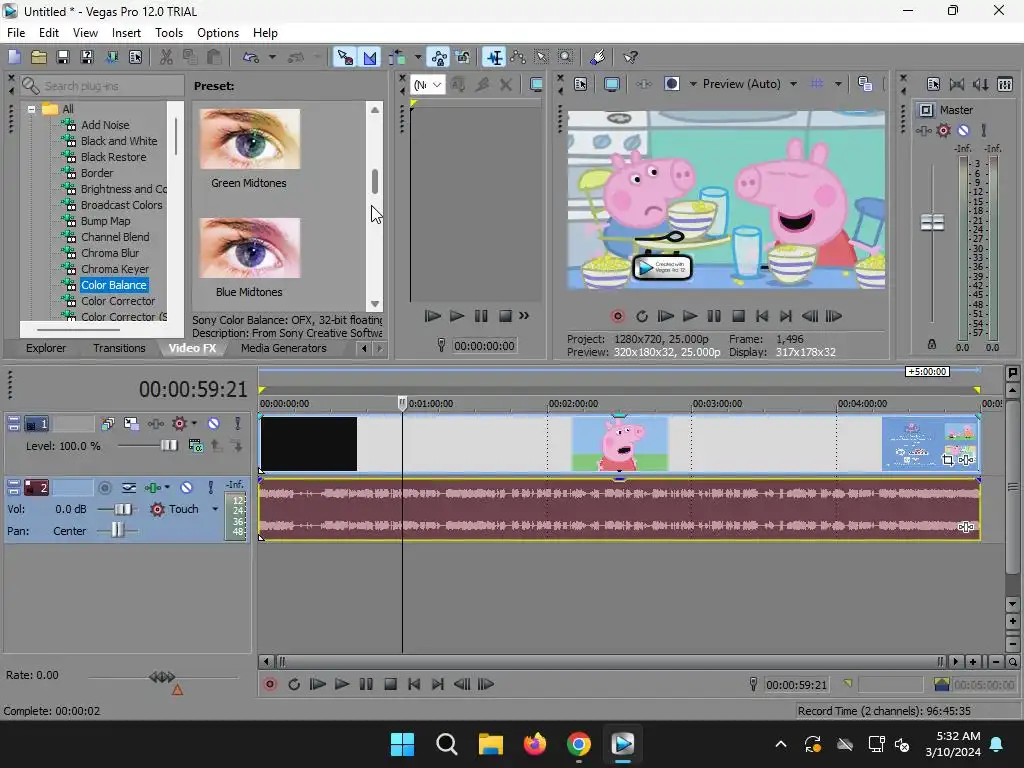Mute video track 1
This screenshot has width=1024, height=768.
[x=214, y=424]
